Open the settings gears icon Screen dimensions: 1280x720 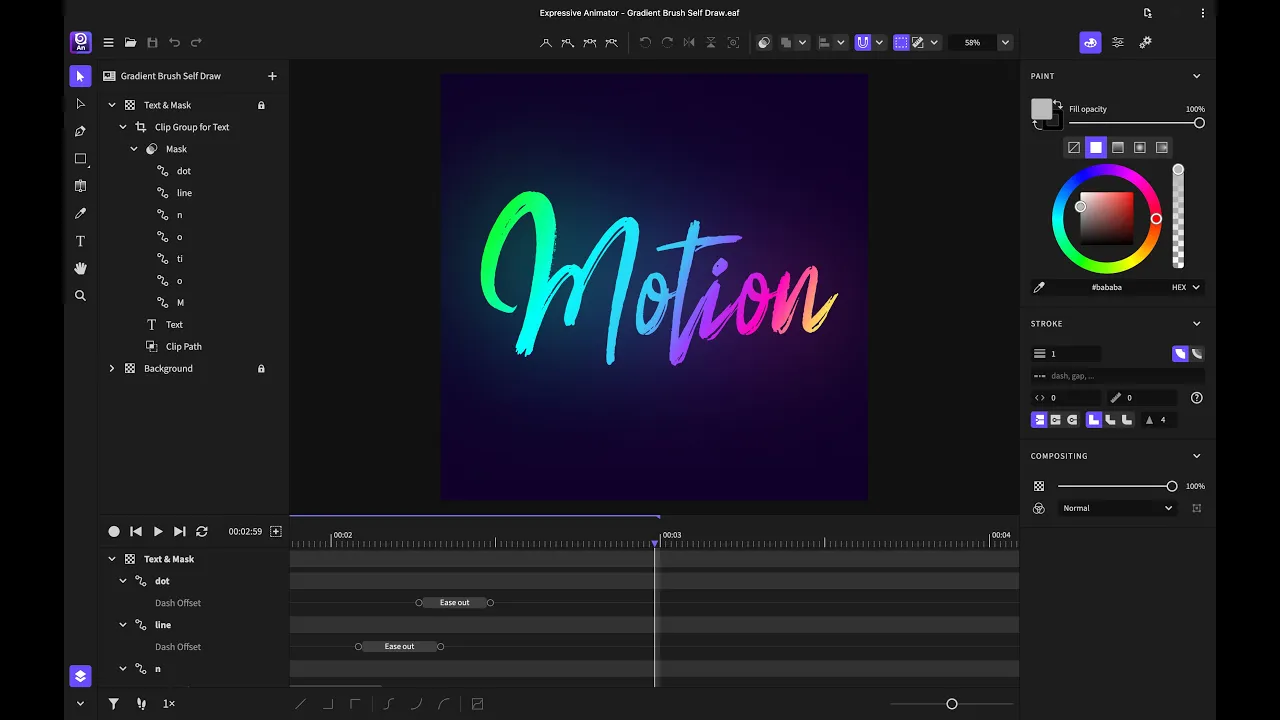[x=1146, y=42]
